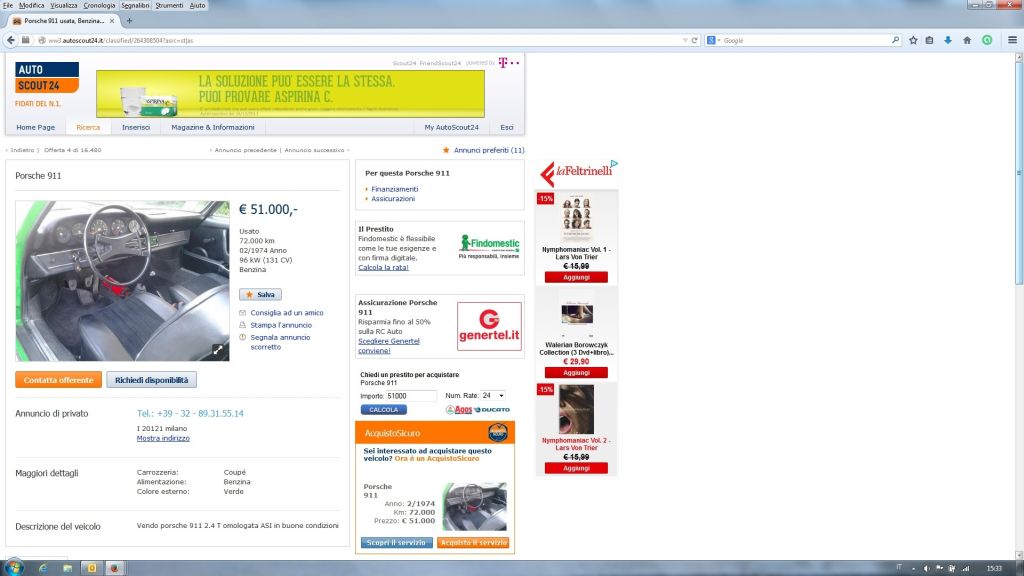Open the Porsche interior main photo
This screenshot has height=576, width=1024.
pyautogui.click(x=122, y=281)
